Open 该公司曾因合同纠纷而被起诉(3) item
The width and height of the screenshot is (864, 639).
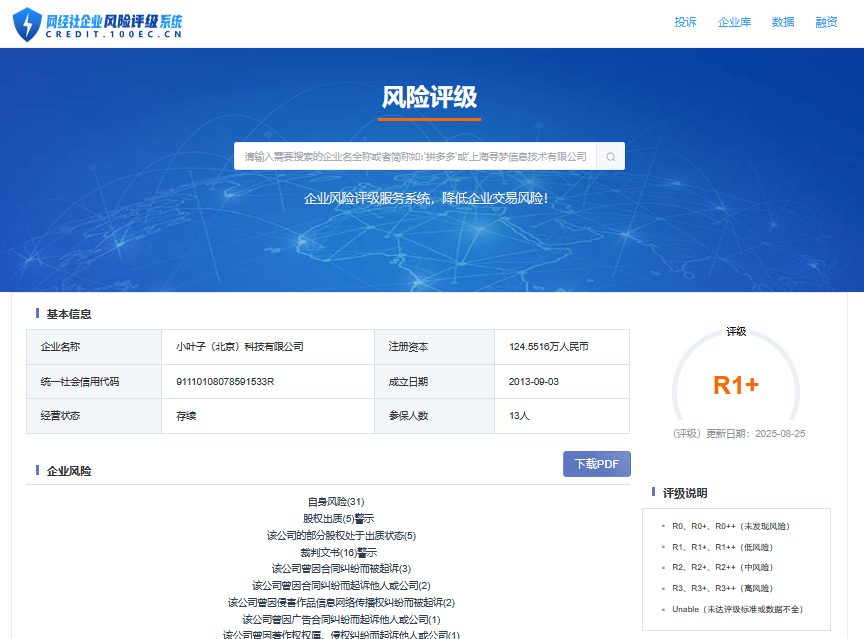(341, 569)
